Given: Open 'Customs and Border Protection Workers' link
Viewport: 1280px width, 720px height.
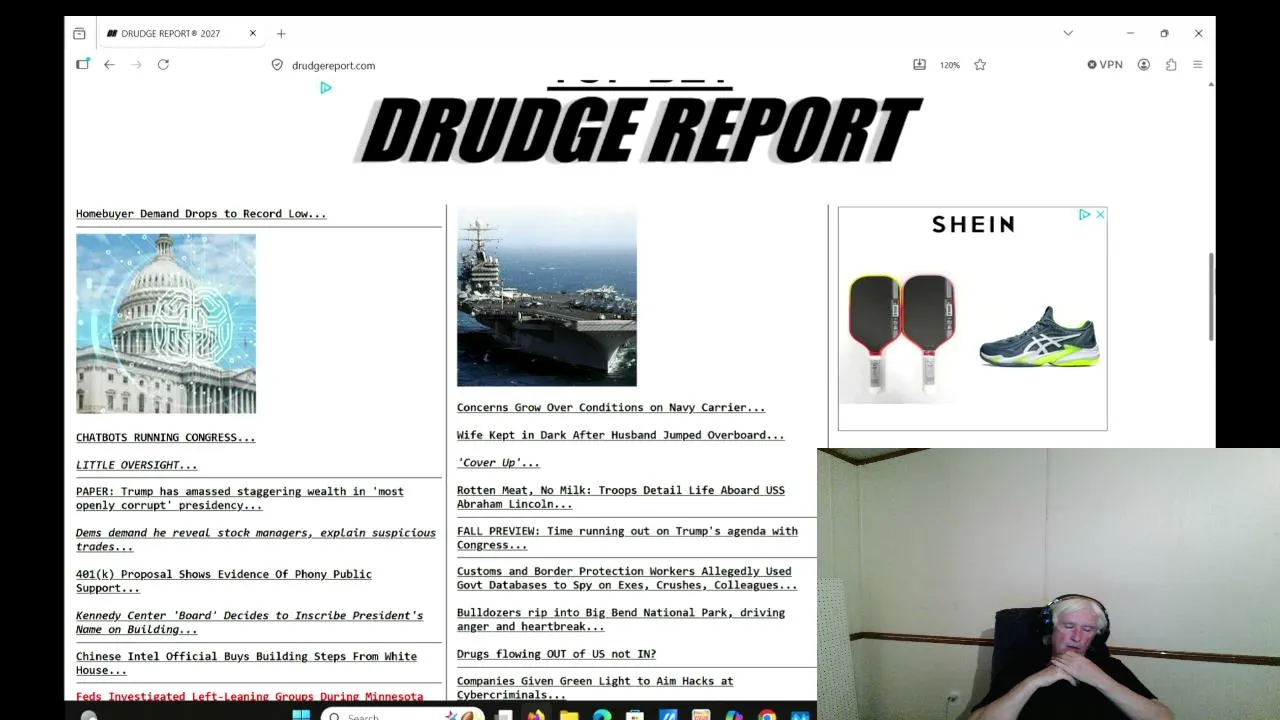Looking at the screenshot, I should coord(627,578).
